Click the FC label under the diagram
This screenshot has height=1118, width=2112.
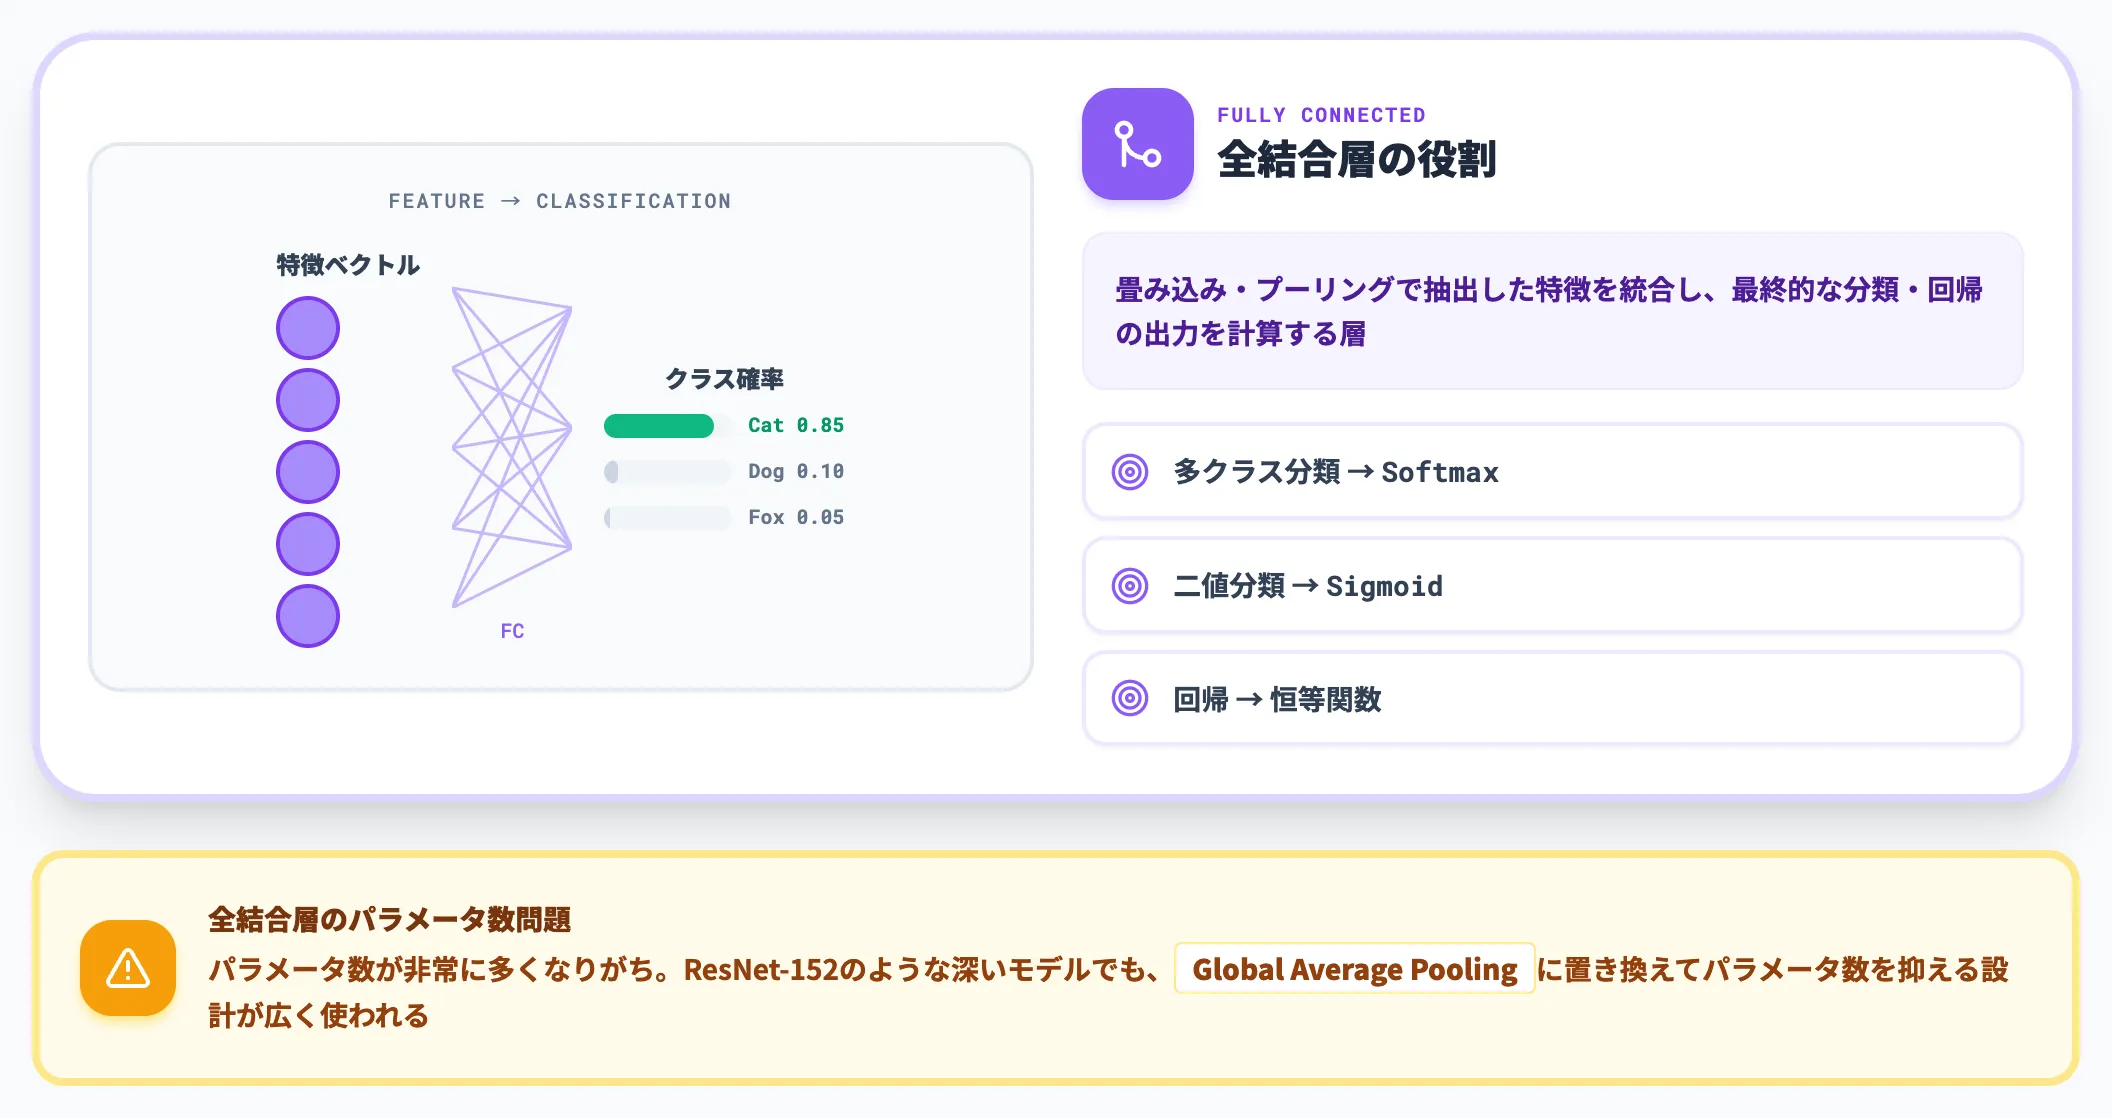(512, 631)
